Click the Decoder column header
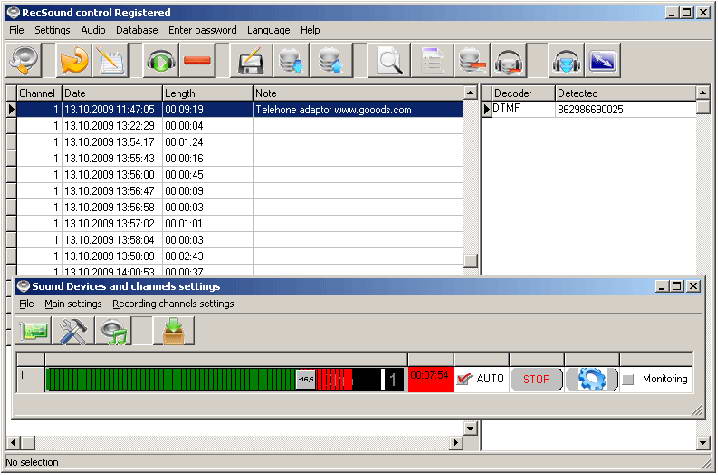 pyautogui.click(x=523, y=93)
